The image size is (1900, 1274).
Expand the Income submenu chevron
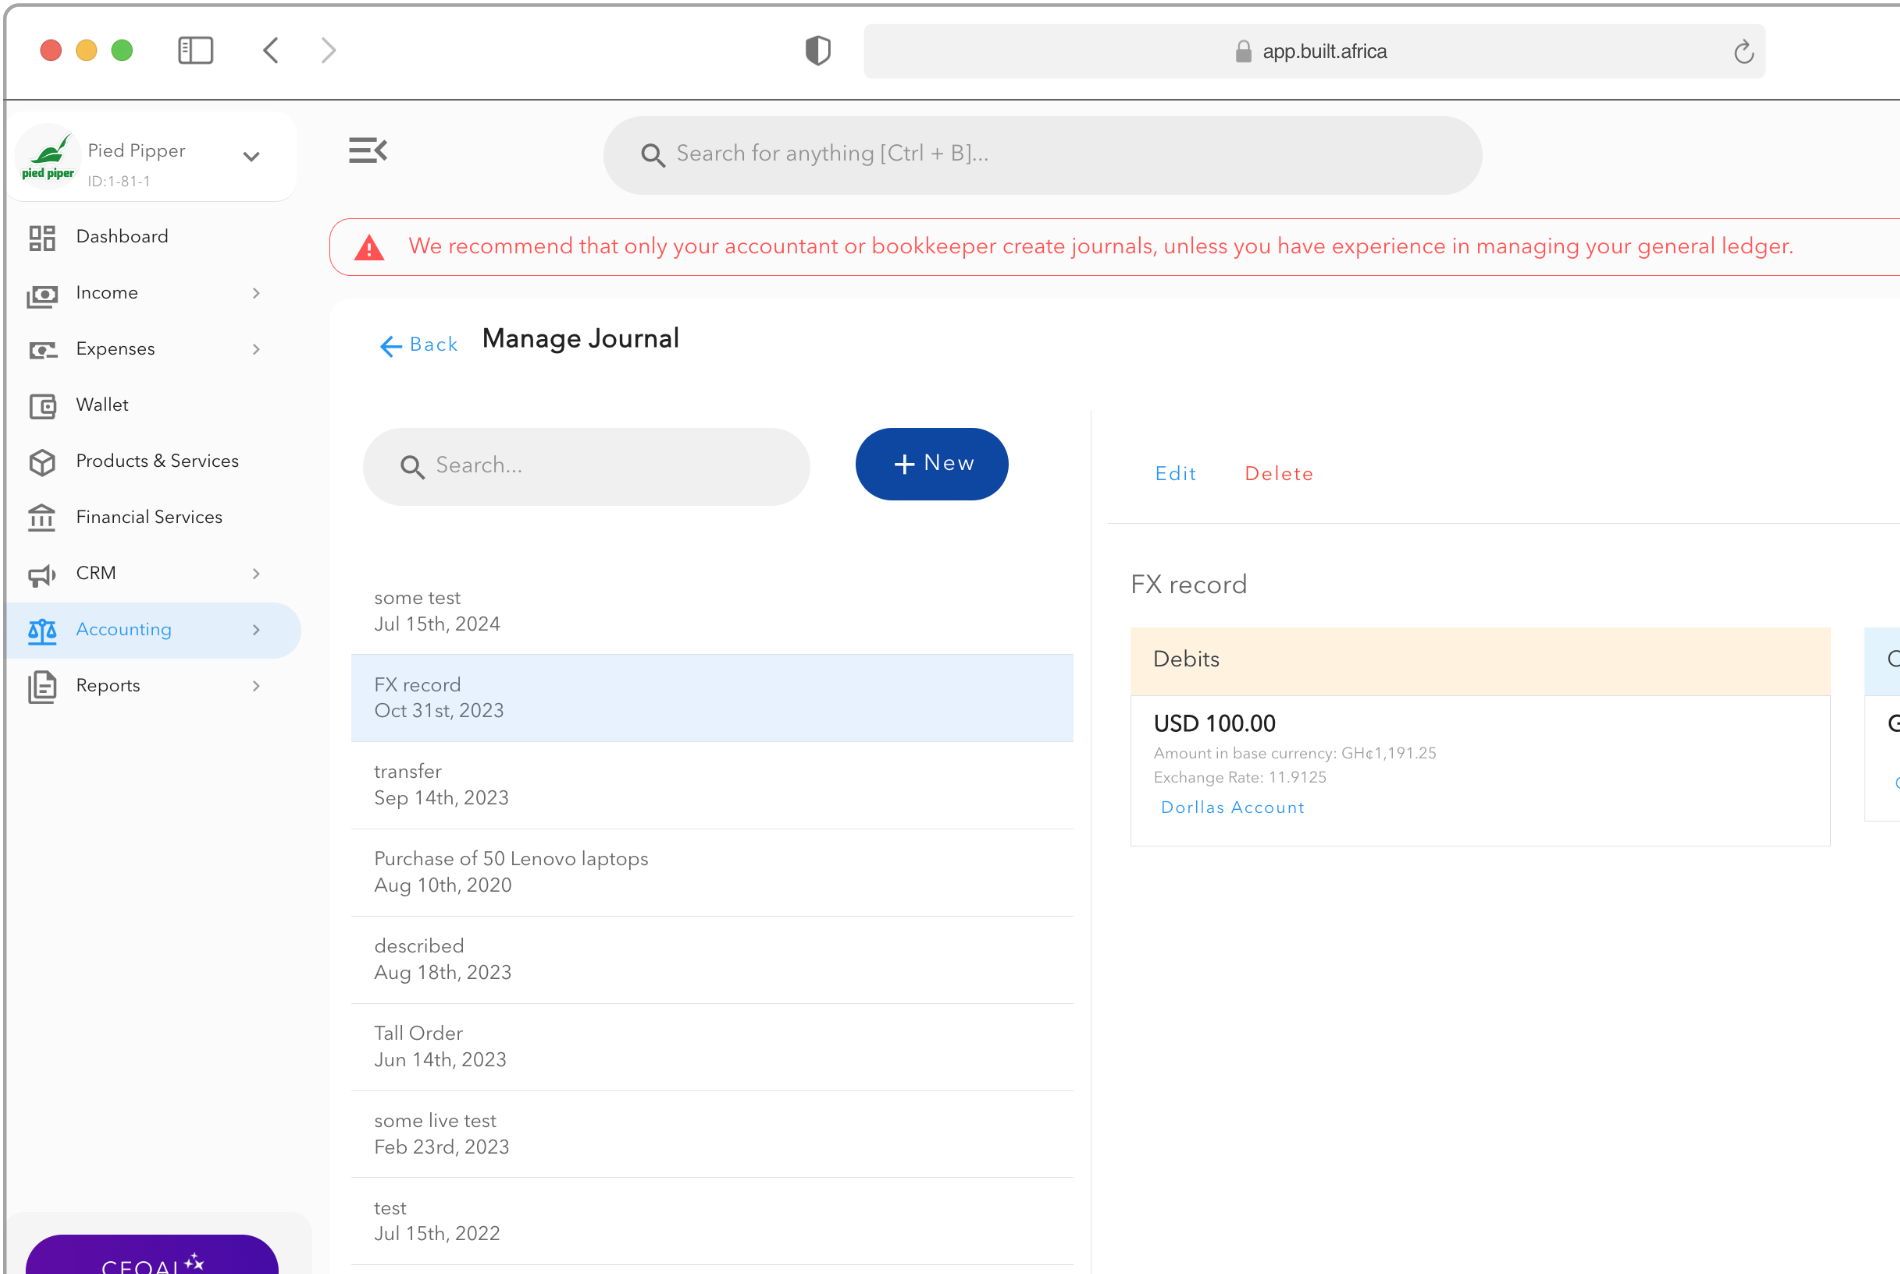point(256,293)
